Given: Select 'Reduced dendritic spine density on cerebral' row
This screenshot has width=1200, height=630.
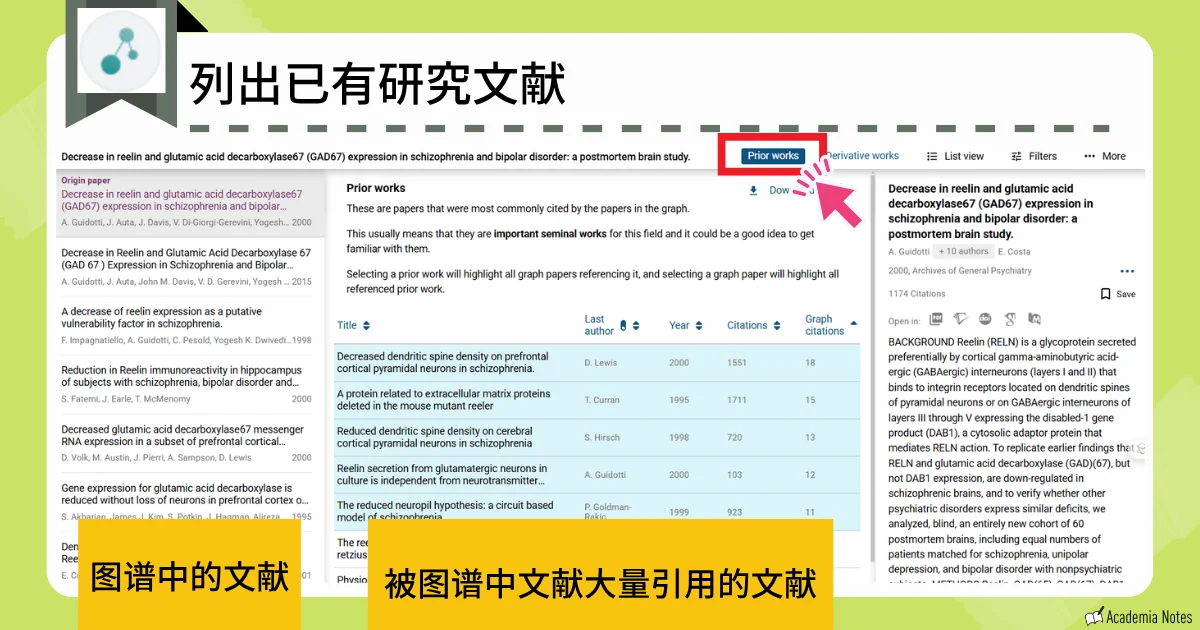Looking at the screenshot, I should (597, 437).
